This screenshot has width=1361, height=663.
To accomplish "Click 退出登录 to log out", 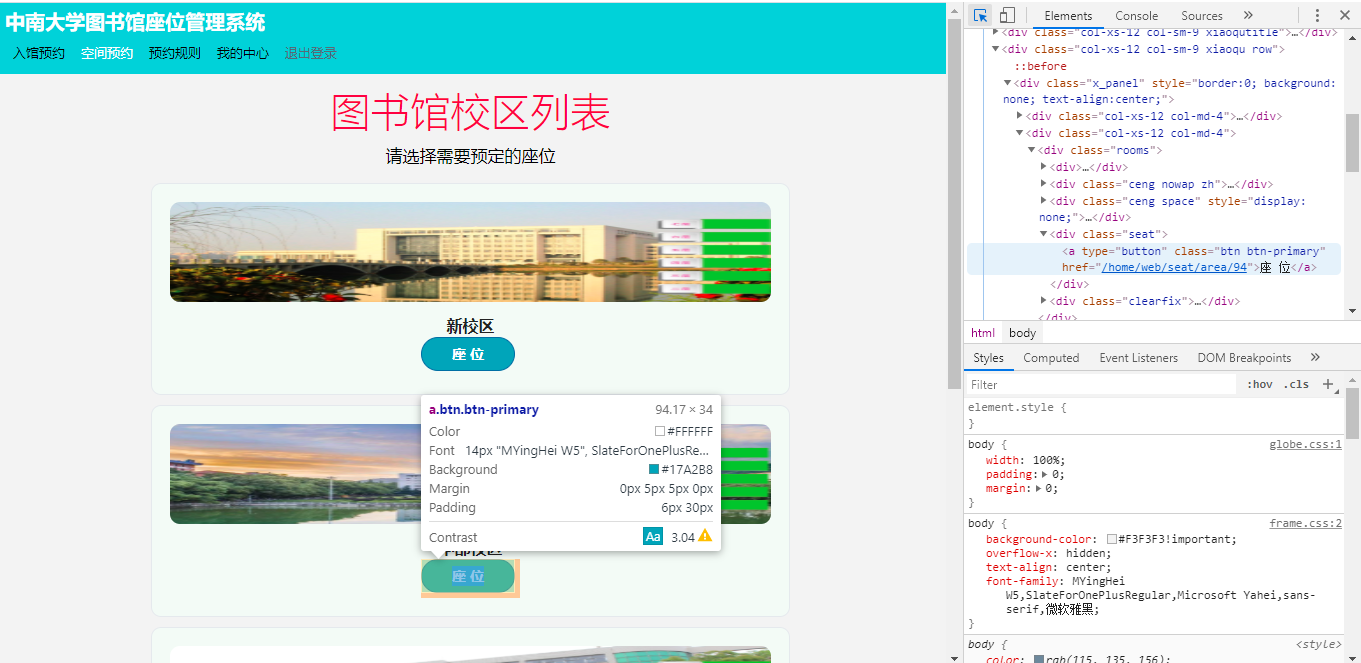I will pos(311,54).
